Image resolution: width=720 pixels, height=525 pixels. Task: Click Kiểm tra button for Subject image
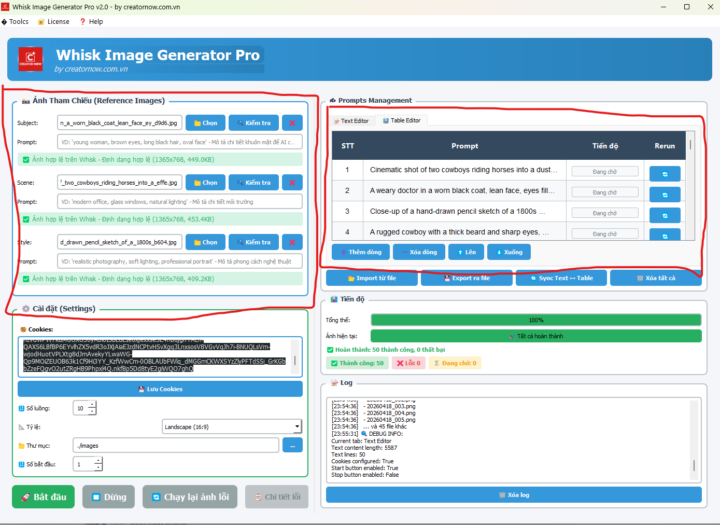[253, 123]
